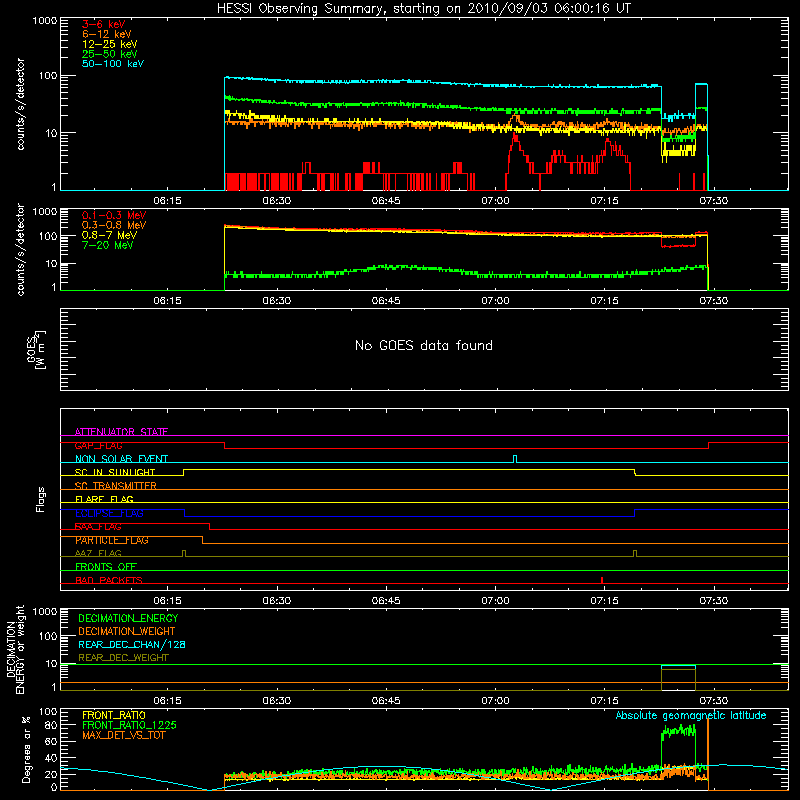Click the 07:30 tick label under the MeV panel

pyautogui.click(x=713, y=301)
